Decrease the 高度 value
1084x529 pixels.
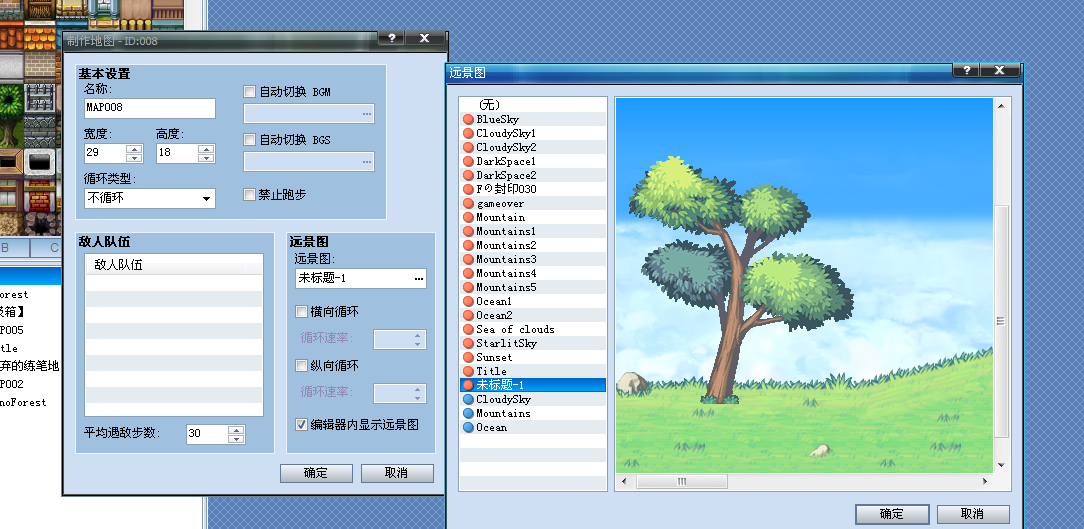pyautogui.click(x=206, y=158)
